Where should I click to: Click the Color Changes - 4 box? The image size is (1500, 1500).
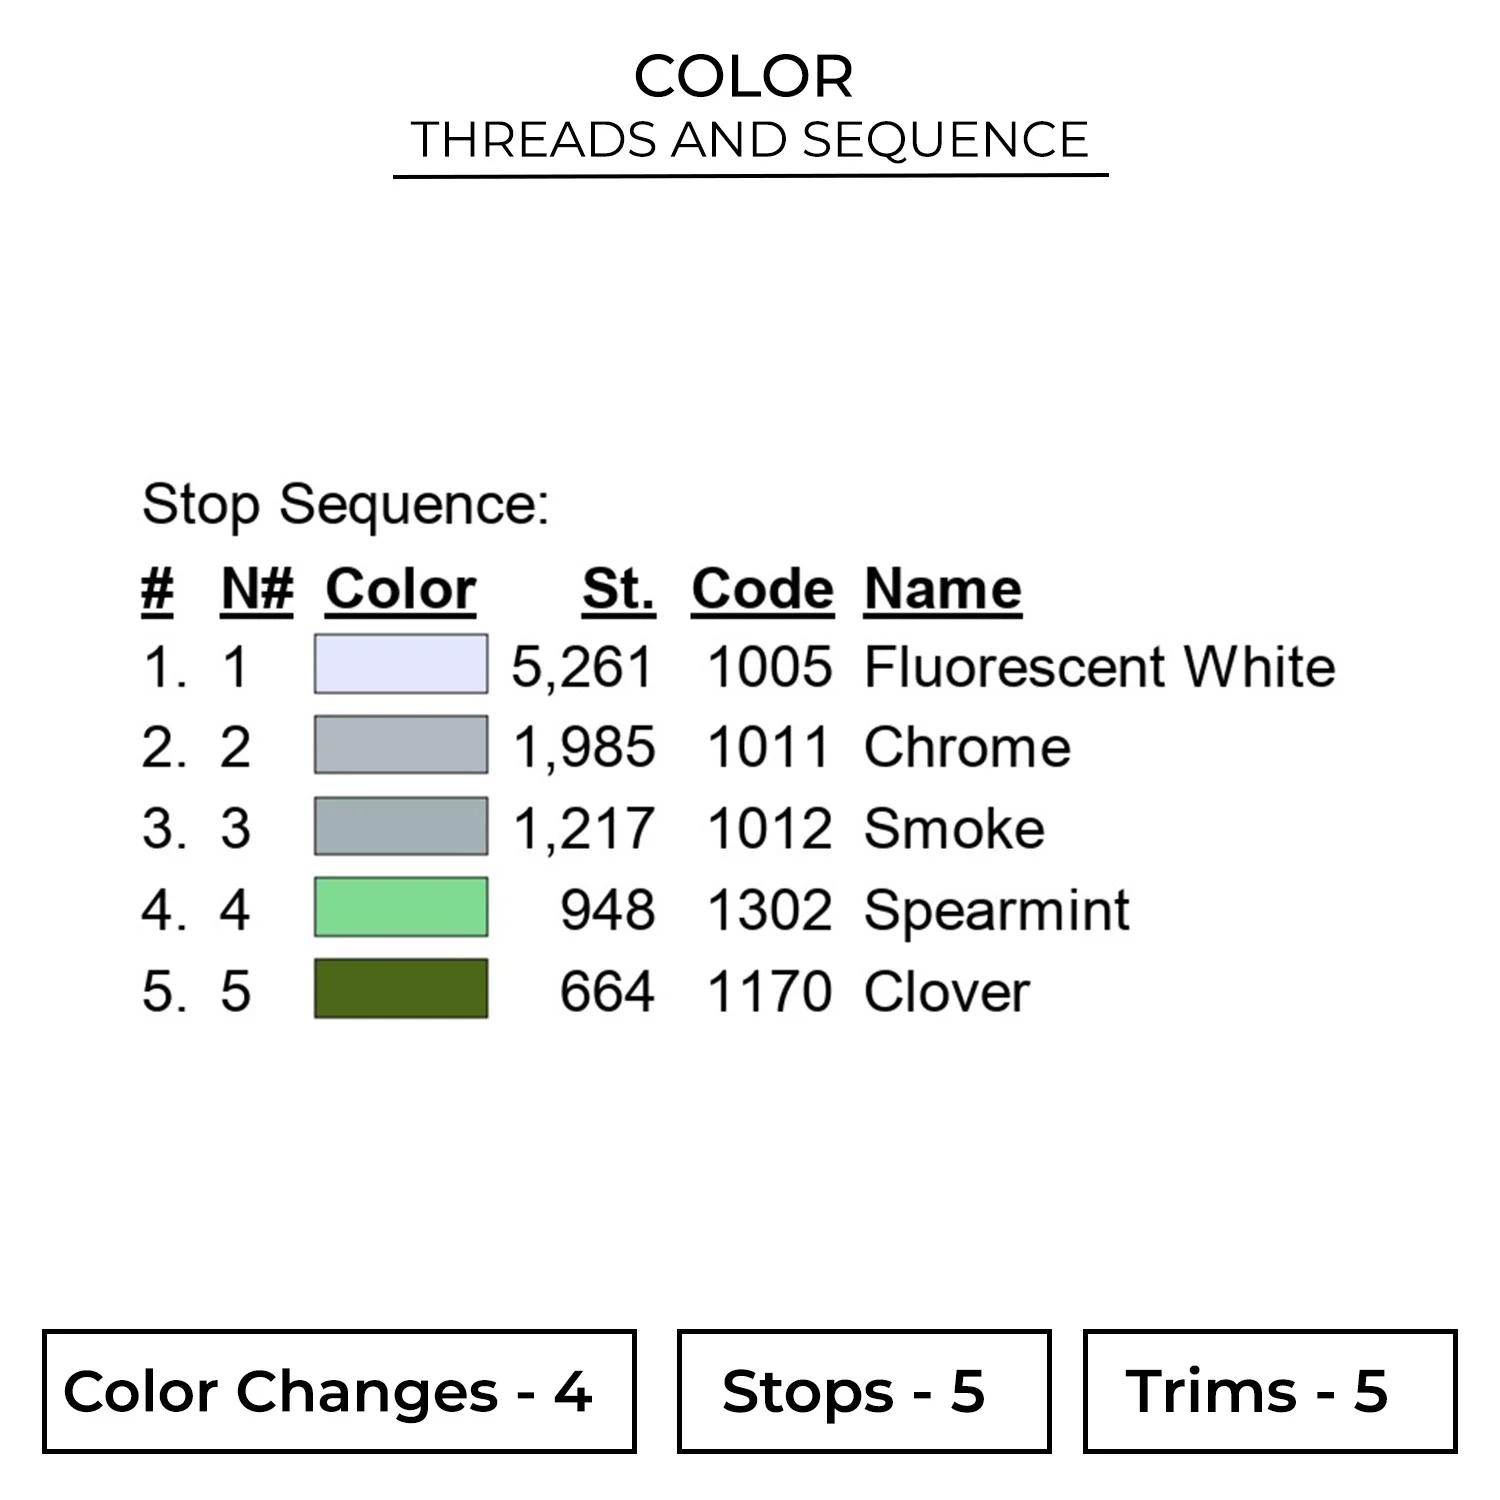coord(339,1391)
